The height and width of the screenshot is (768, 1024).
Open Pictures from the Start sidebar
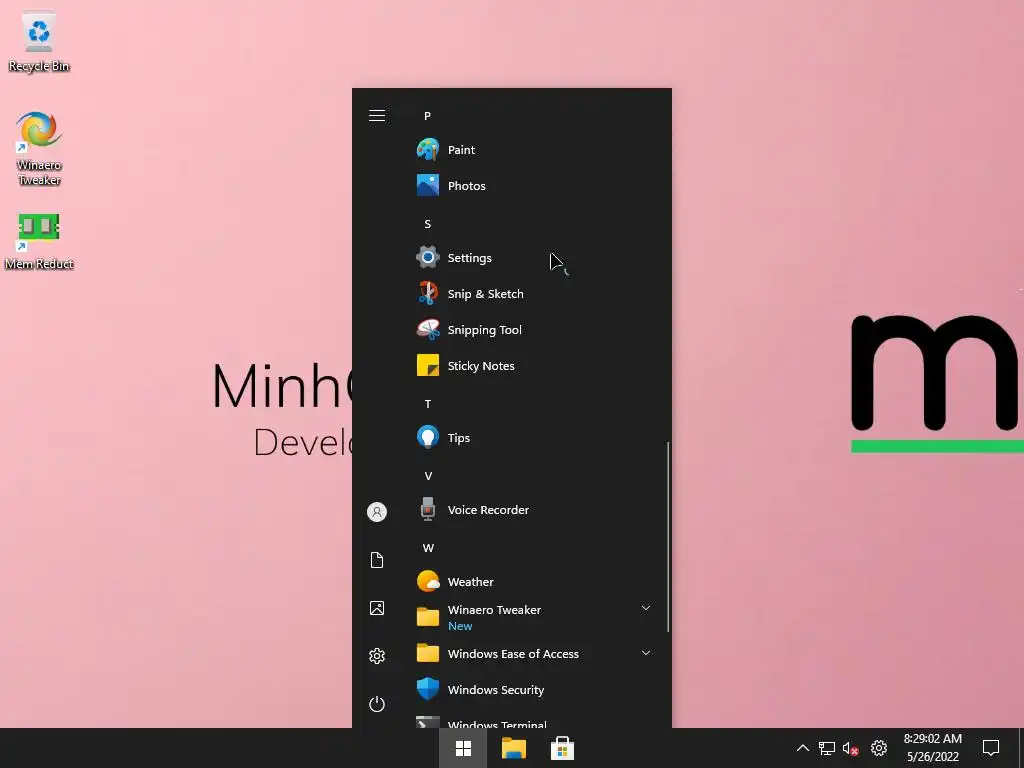point(377,608)
